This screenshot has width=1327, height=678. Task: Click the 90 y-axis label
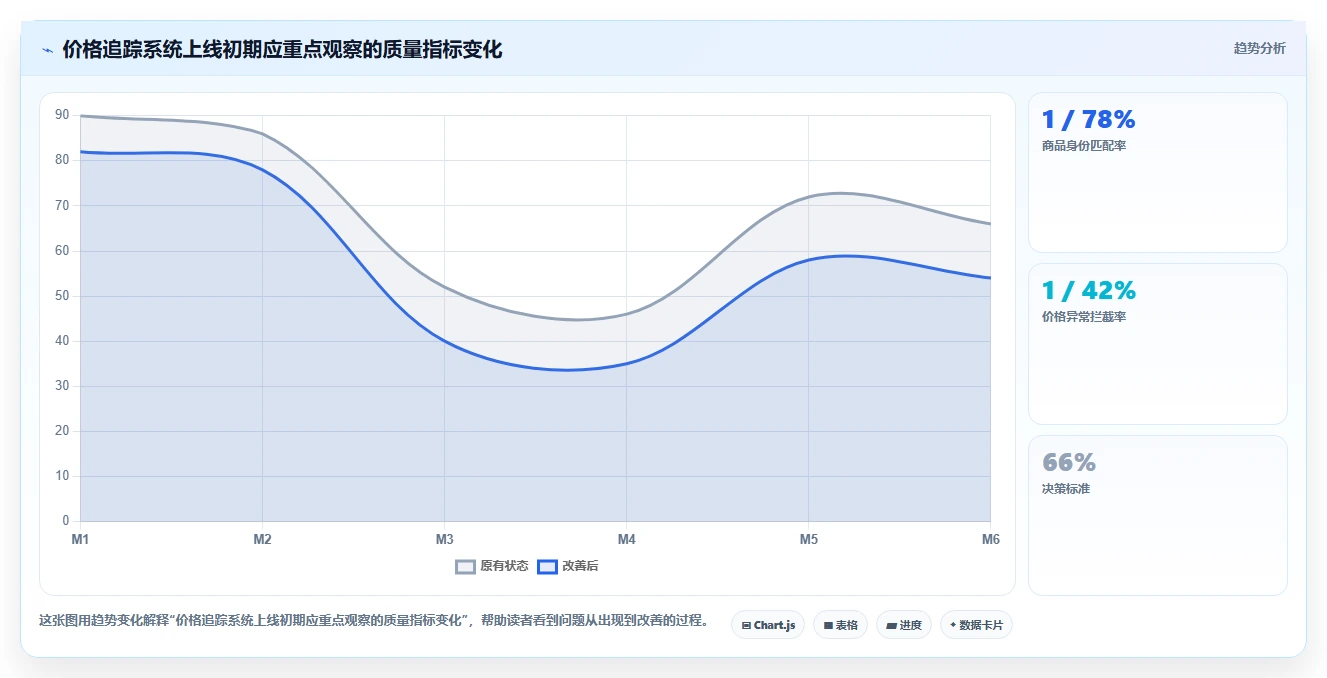[x=62, y=115]
